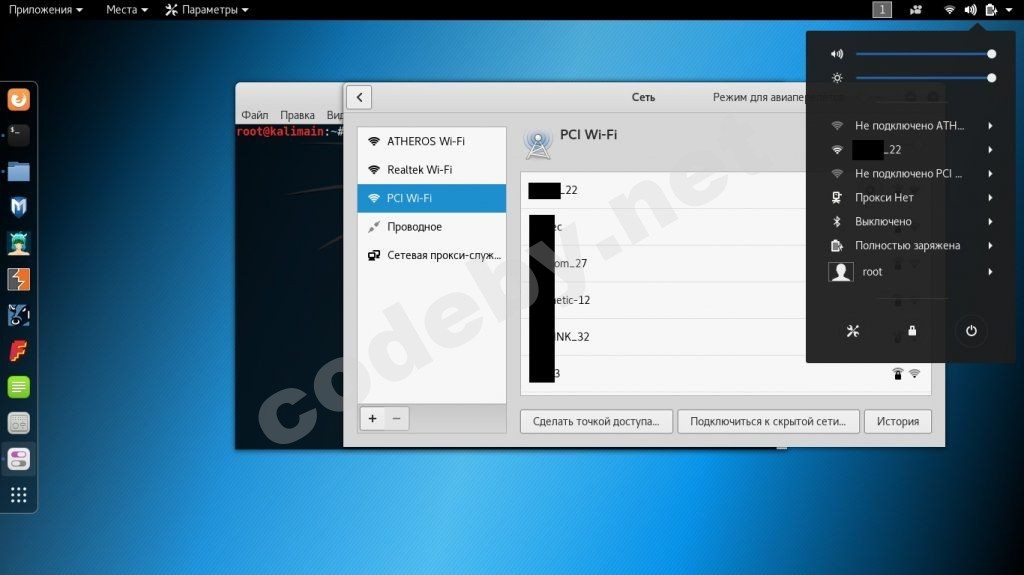Click the speaker icon beside volume slider
The image size is (1024, 575).
(x=837, y=54)
